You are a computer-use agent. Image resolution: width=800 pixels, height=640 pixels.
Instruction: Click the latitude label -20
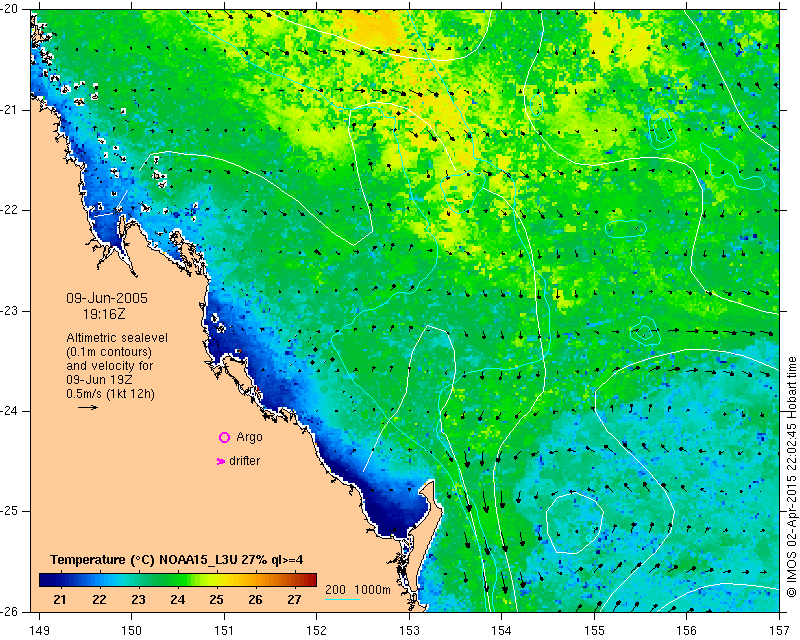click(x=9, y=10)
